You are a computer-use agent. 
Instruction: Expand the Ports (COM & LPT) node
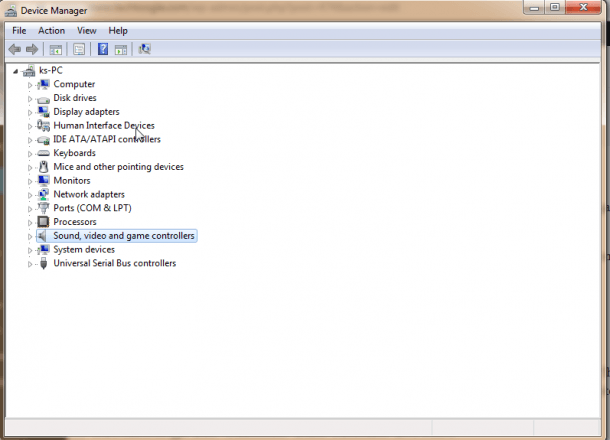pyautogui.click(x=30, y=209)
